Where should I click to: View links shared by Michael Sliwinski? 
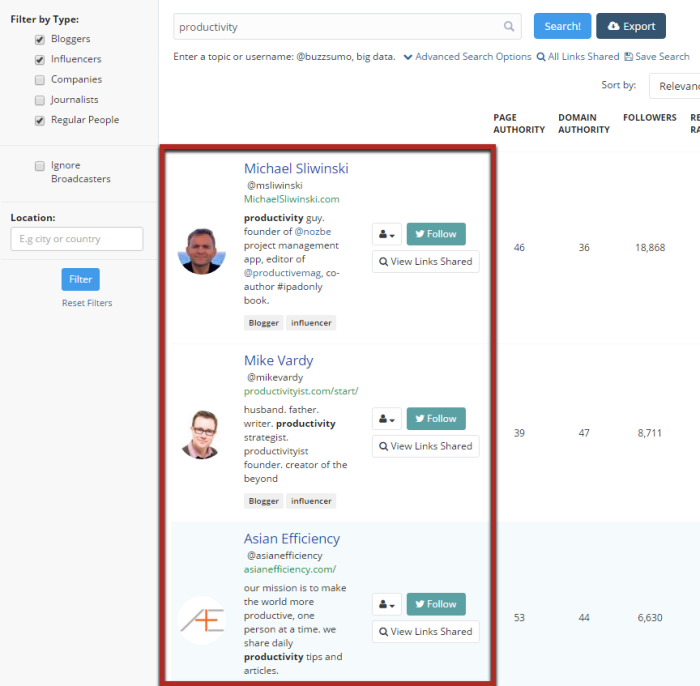pos(425,262)
